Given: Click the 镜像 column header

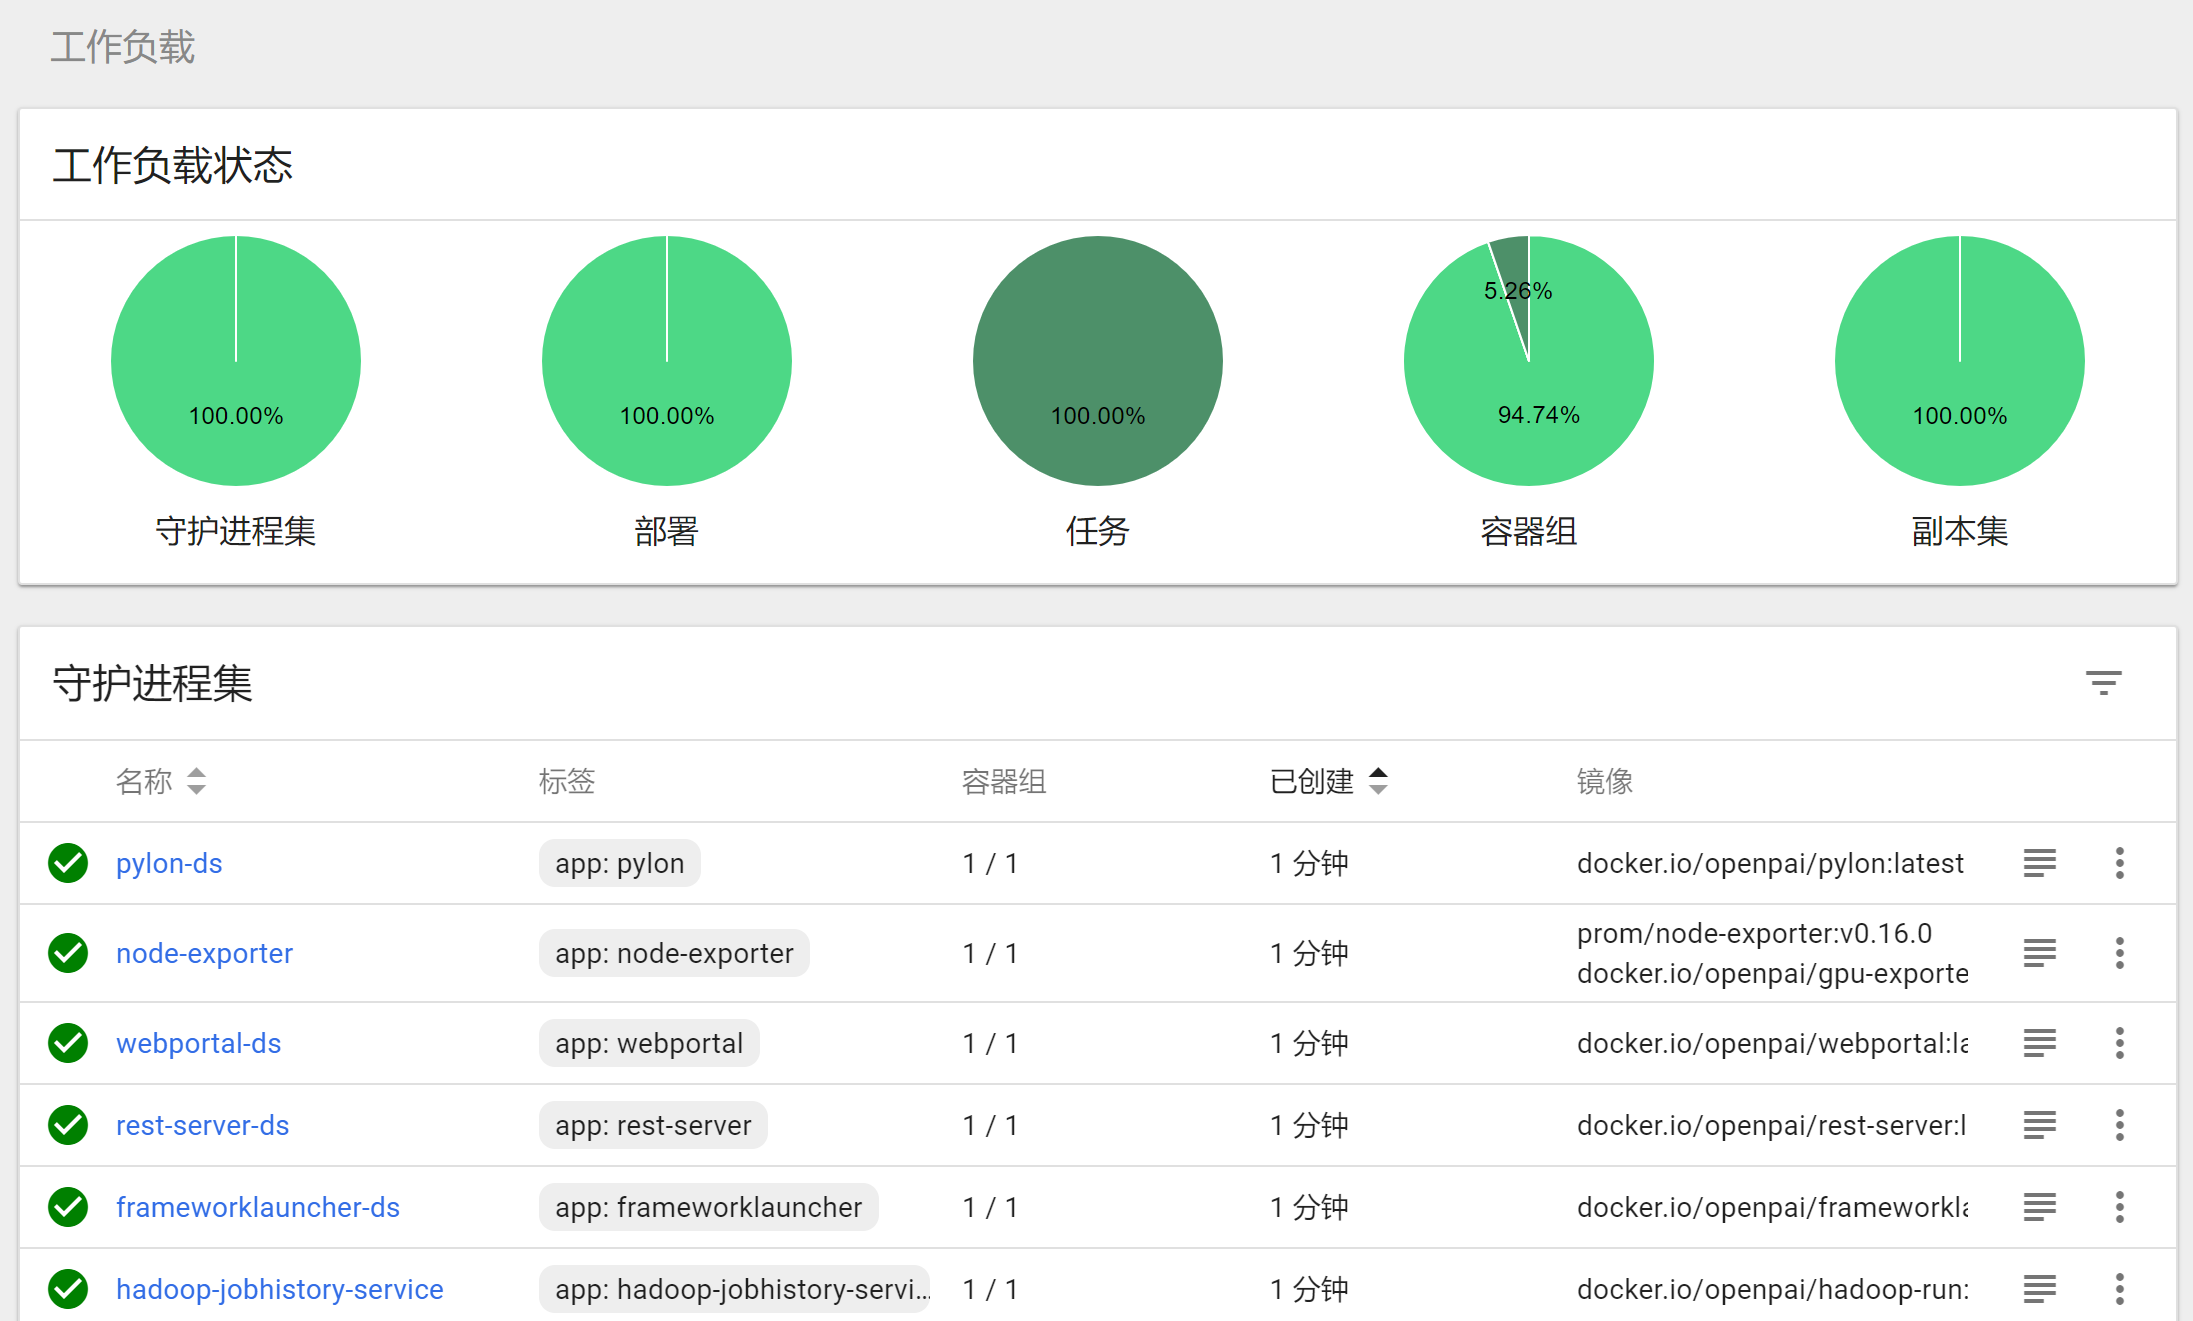Looking at the screenshot, I should pos(1604,781).
